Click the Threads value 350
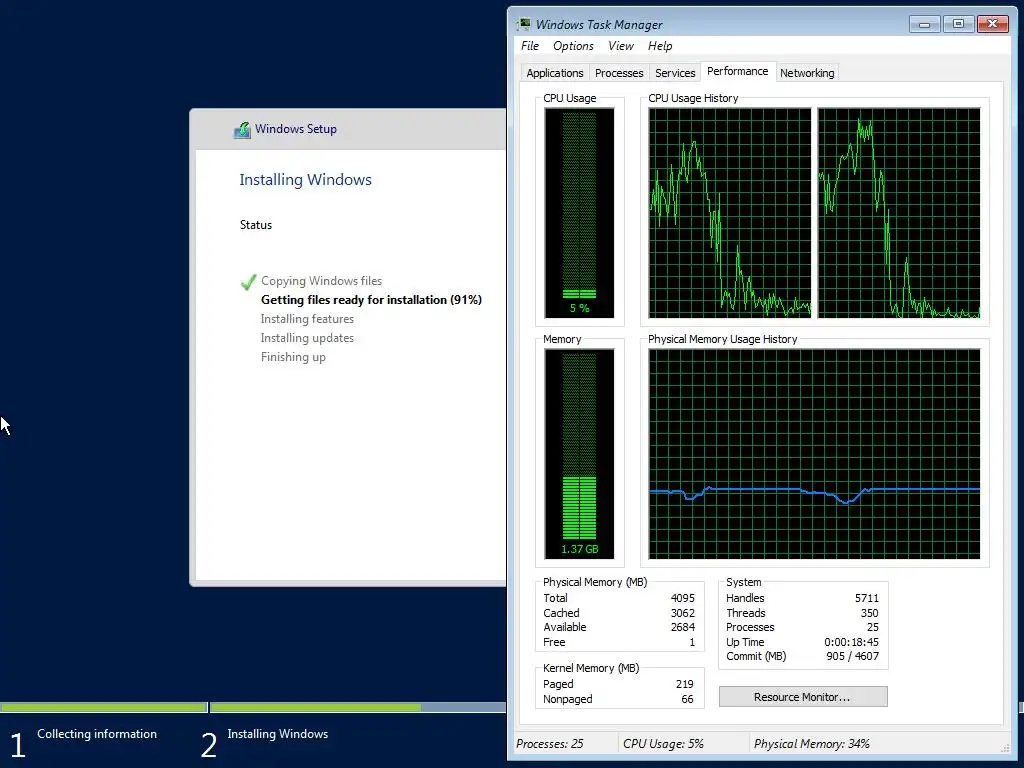This screenshot has width=1024, height=768. click(869, 613)
